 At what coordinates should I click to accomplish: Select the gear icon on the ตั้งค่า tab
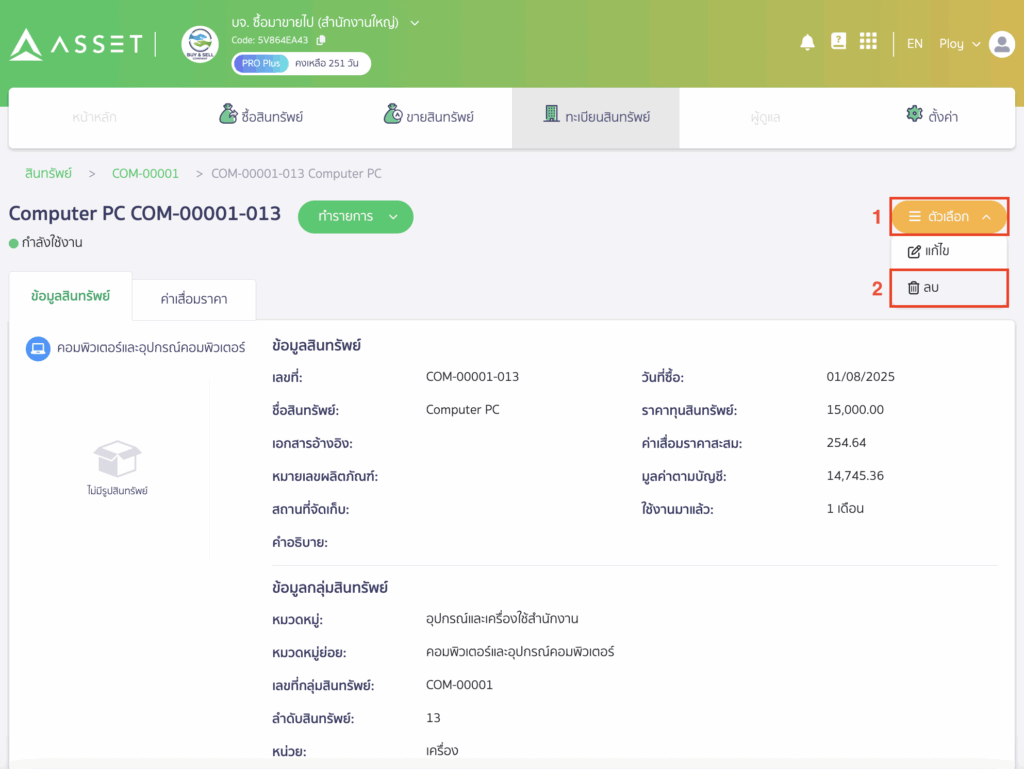[x=913, y=114]
